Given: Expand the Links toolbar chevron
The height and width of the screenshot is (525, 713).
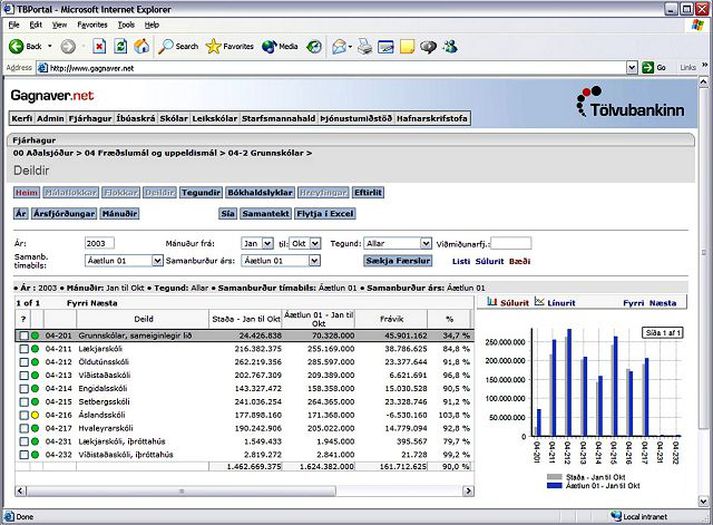Looking at the screenshot, I should pos(704,65).
